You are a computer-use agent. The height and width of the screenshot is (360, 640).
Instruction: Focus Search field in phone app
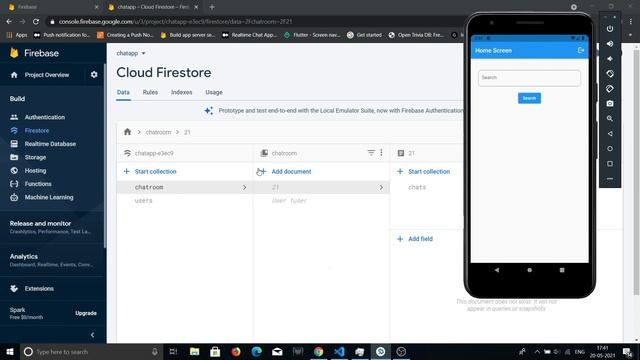529,78
